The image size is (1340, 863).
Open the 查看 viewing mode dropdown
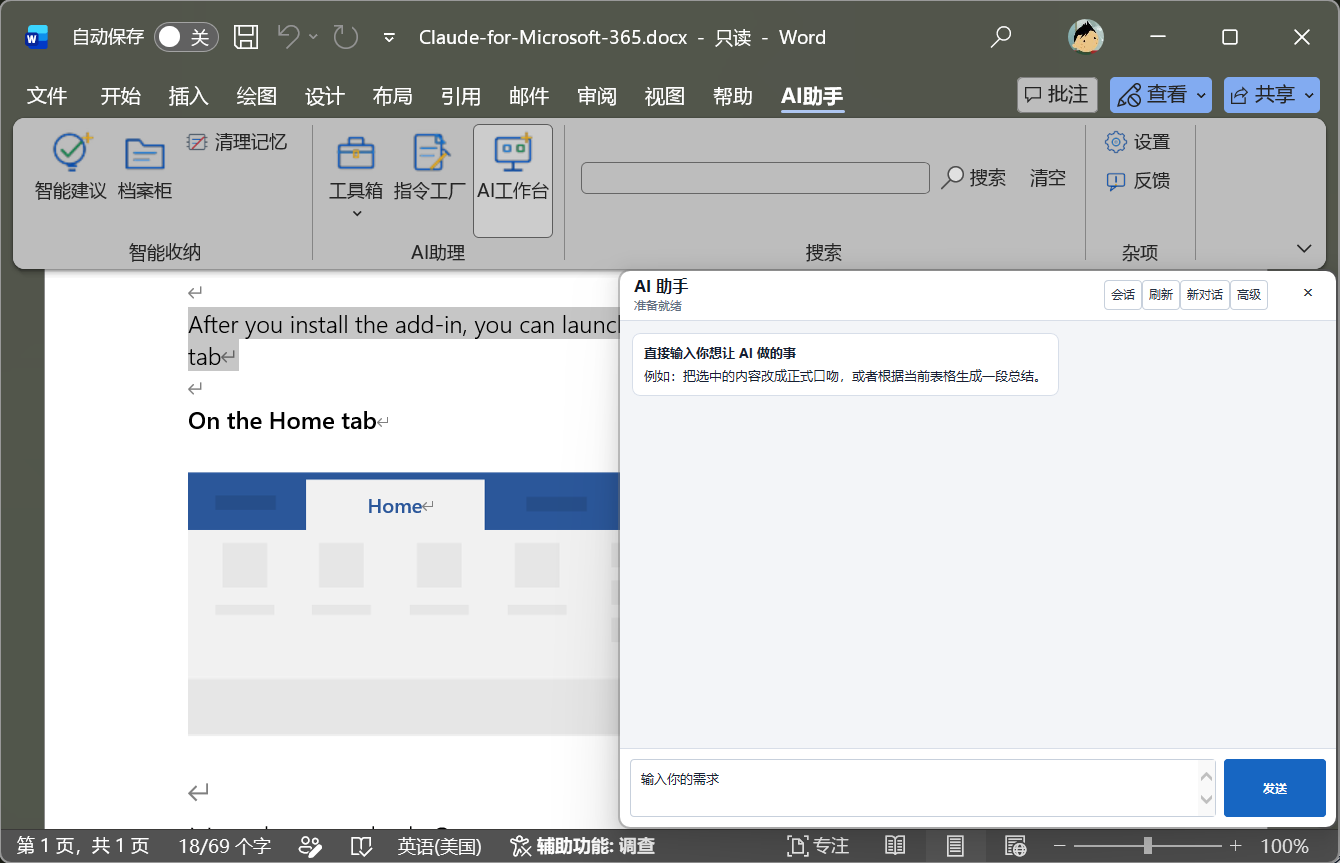(1160, 95)
